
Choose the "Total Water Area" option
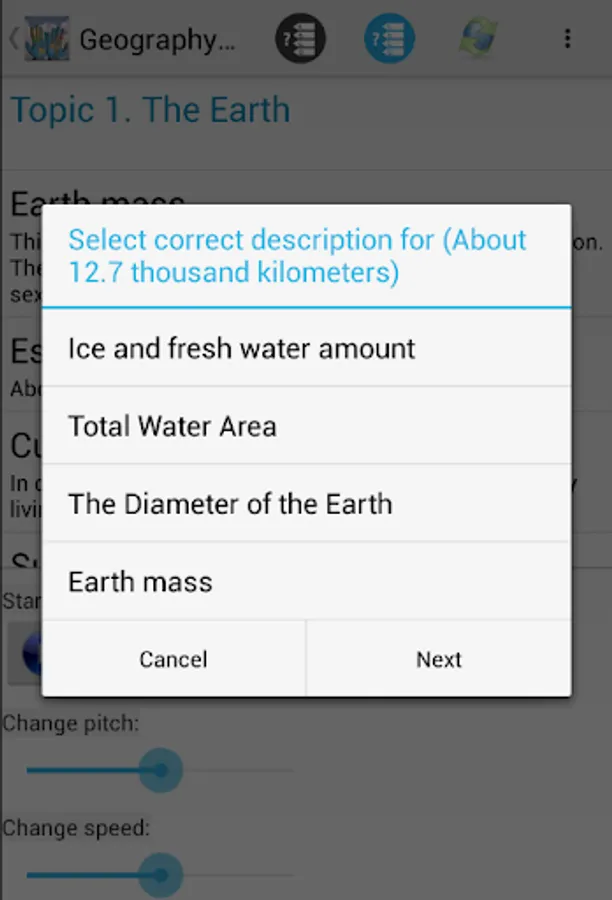pos(307,425)
